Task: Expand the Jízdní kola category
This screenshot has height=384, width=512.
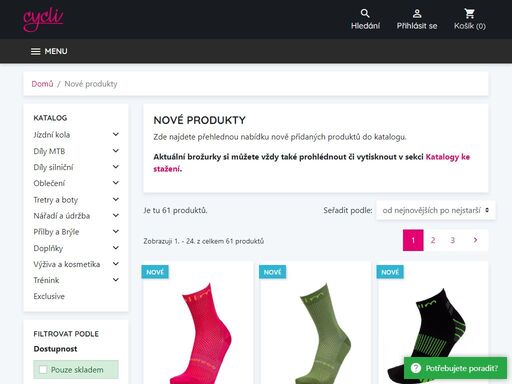Action: tap(116, 134)
